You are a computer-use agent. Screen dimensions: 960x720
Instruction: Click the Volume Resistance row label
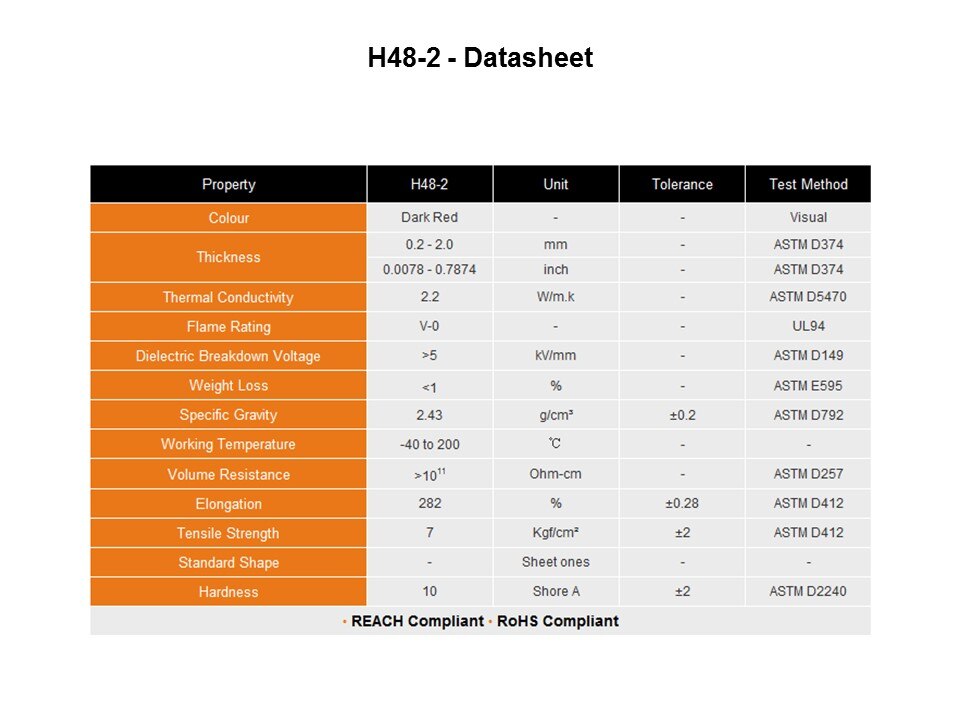pyautogui.click(x=228, y=474)
